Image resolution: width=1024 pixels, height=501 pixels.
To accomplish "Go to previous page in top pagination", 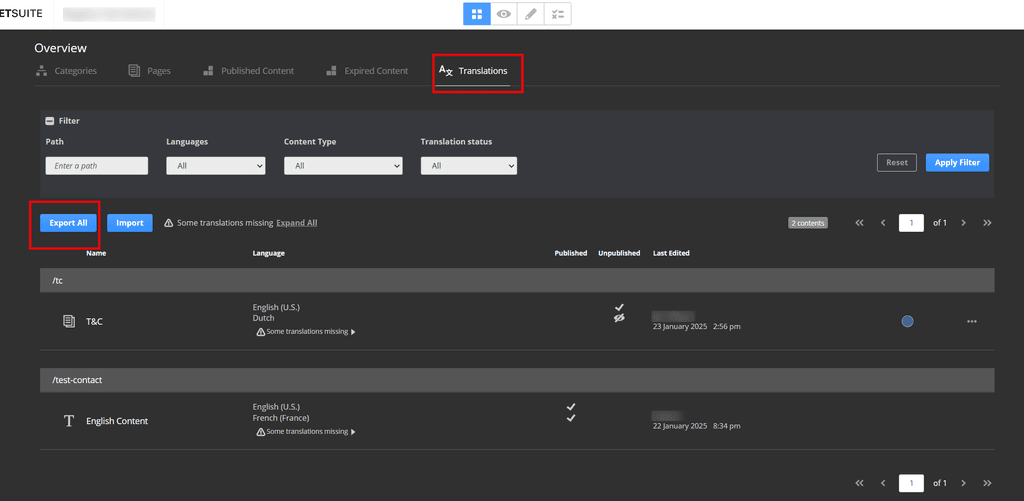I will point(883,223).
